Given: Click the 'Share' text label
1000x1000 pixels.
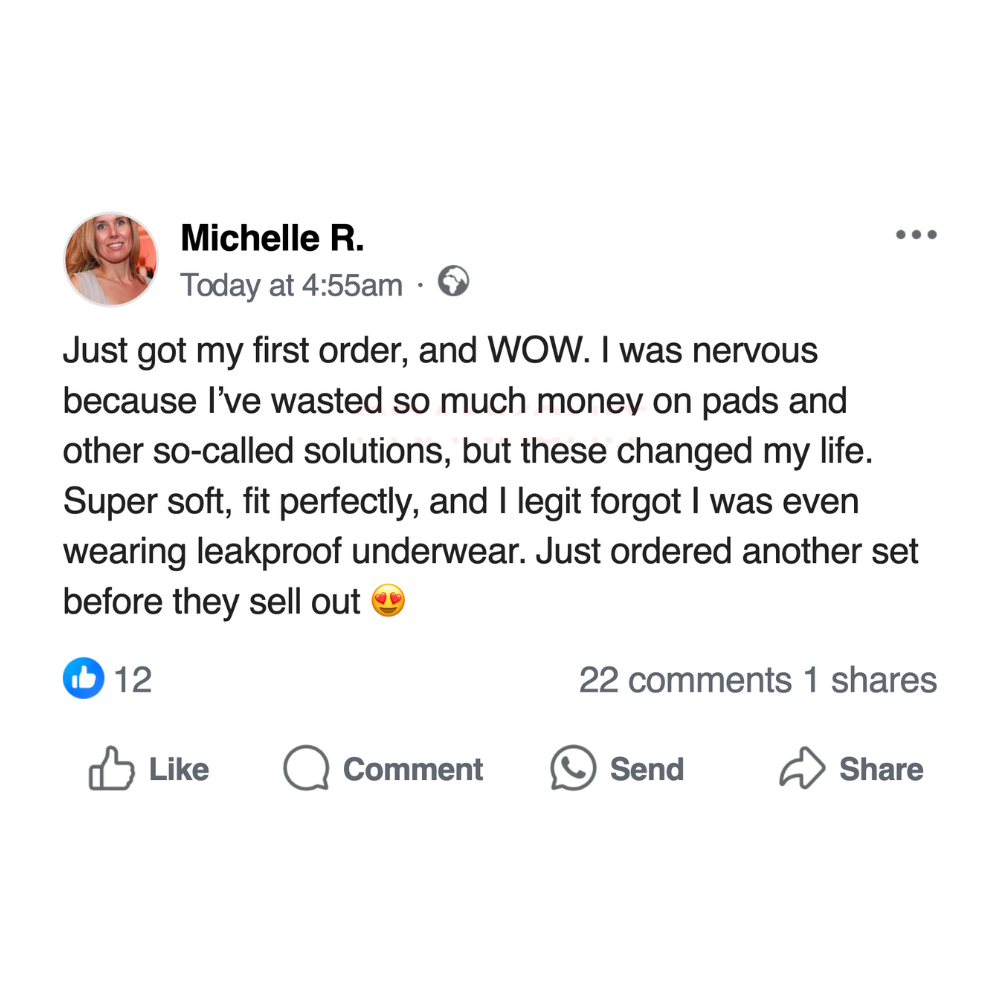Looking at the screenshot, I should [x=881, y=769].
